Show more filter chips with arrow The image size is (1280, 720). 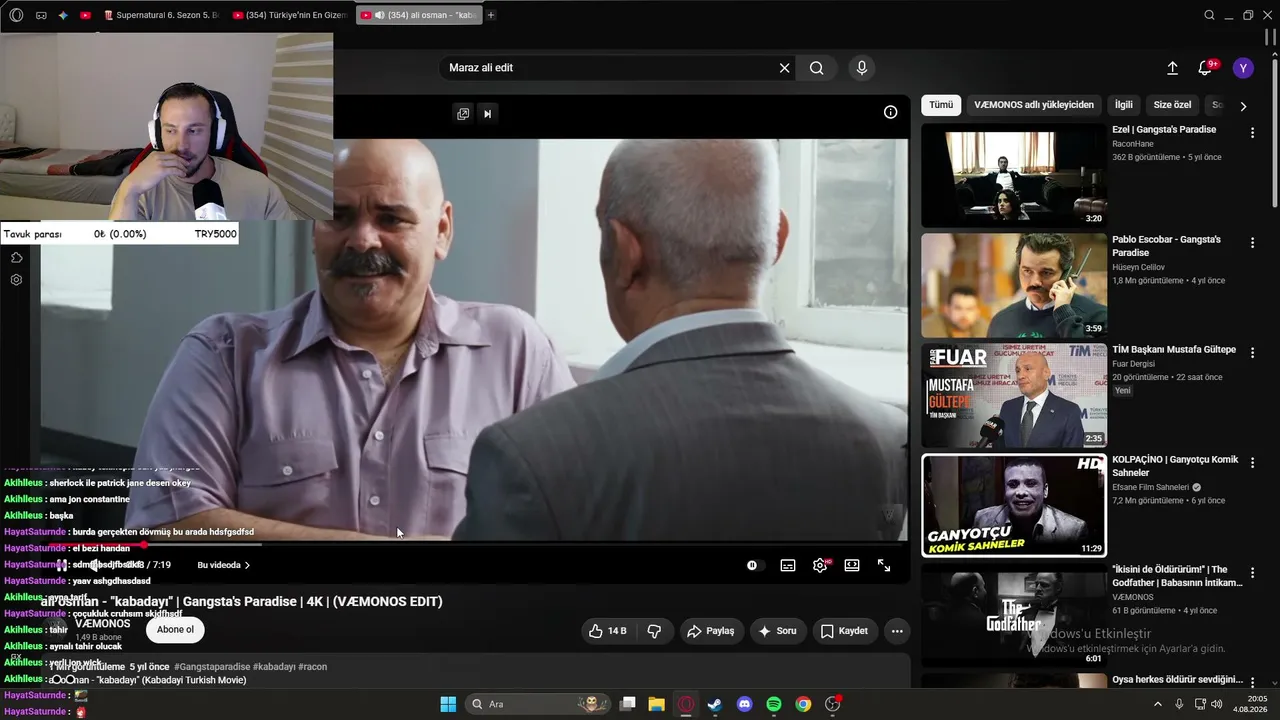(x=1243, y=106)
